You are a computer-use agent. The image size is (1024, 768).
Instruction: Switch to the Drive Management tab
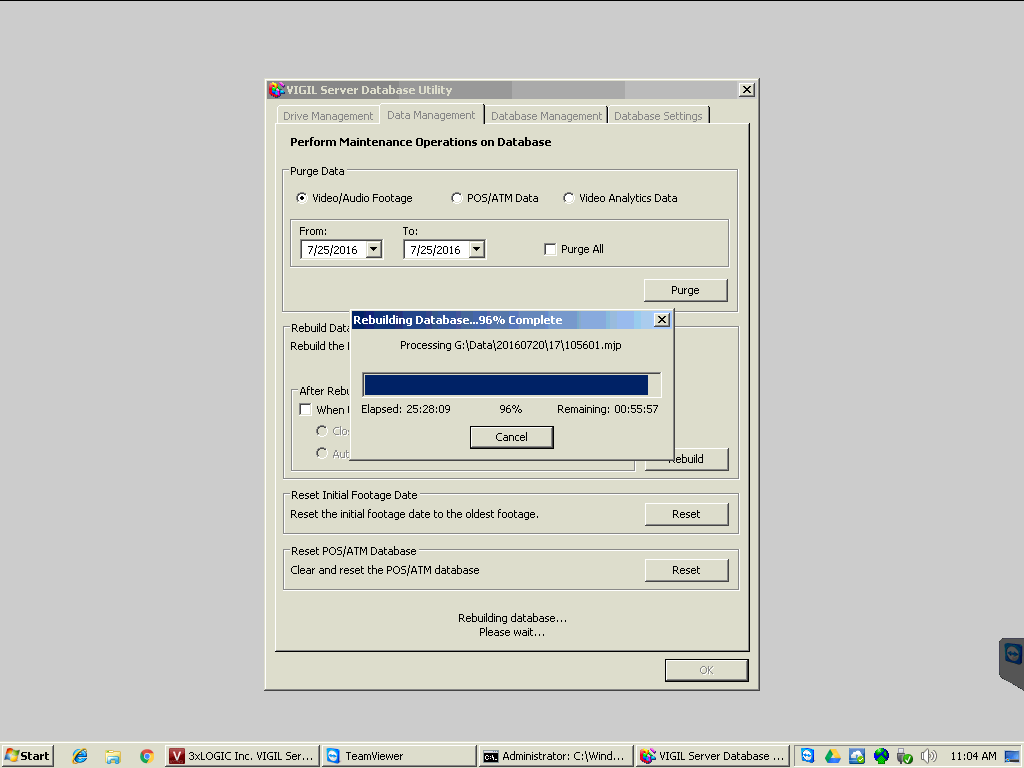click(328, 116)
